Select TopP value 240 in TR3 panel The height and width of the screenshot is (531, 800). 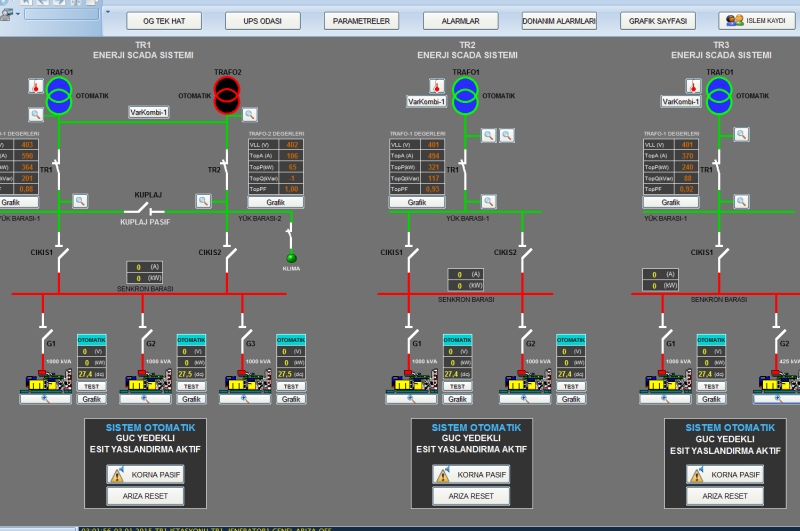coord(687,167)
